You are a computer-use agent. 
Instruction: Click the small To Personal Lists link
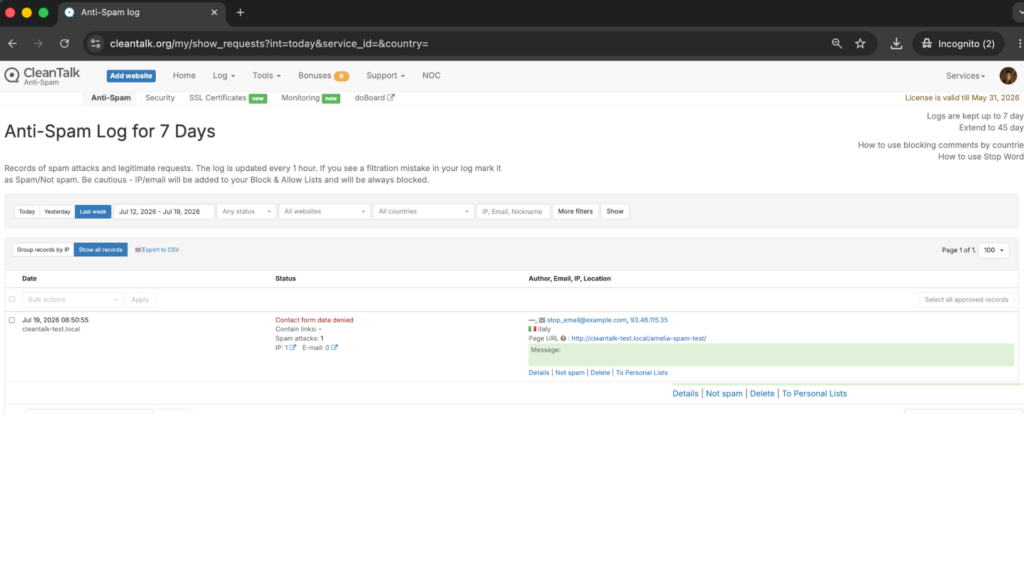click(x=641, y=373)
